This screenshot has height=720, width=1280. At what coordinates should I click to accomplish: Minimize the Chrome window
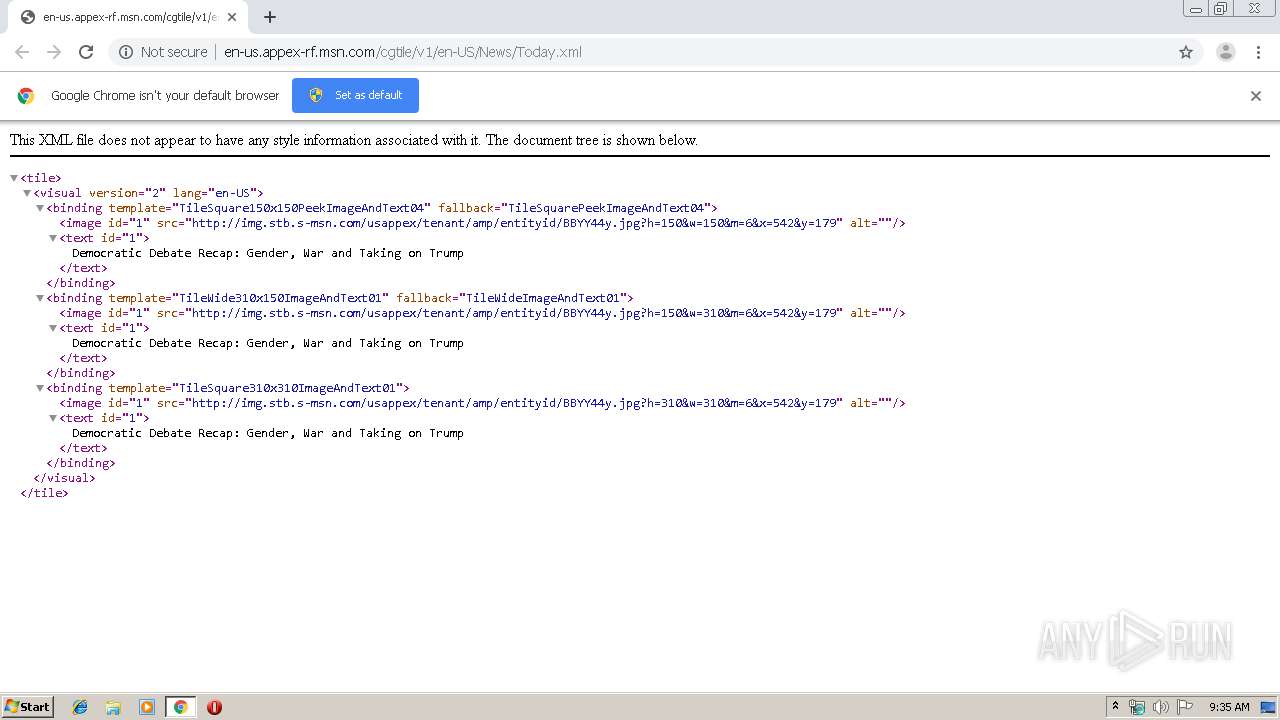click(1196, 9)
